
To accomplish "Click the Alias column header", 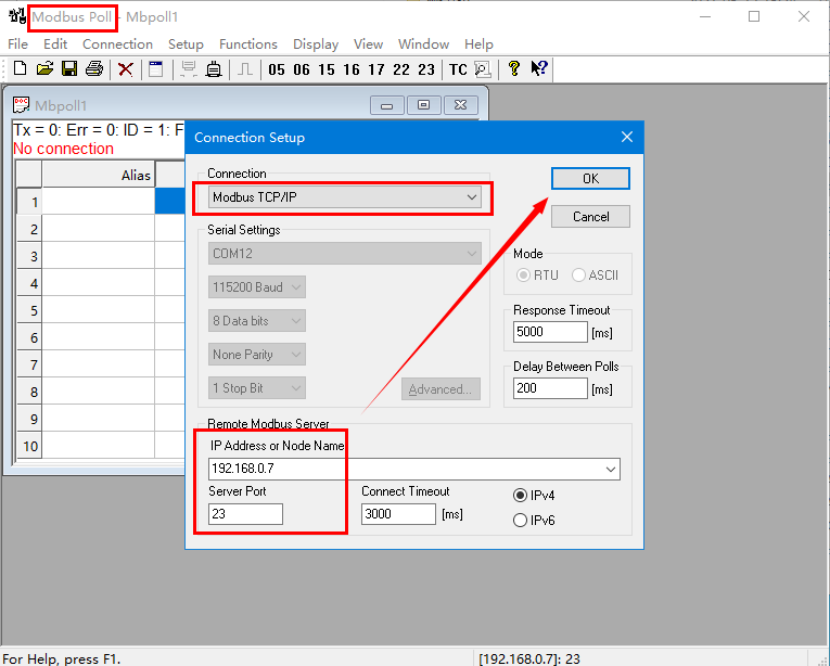I will pos(98,175).
